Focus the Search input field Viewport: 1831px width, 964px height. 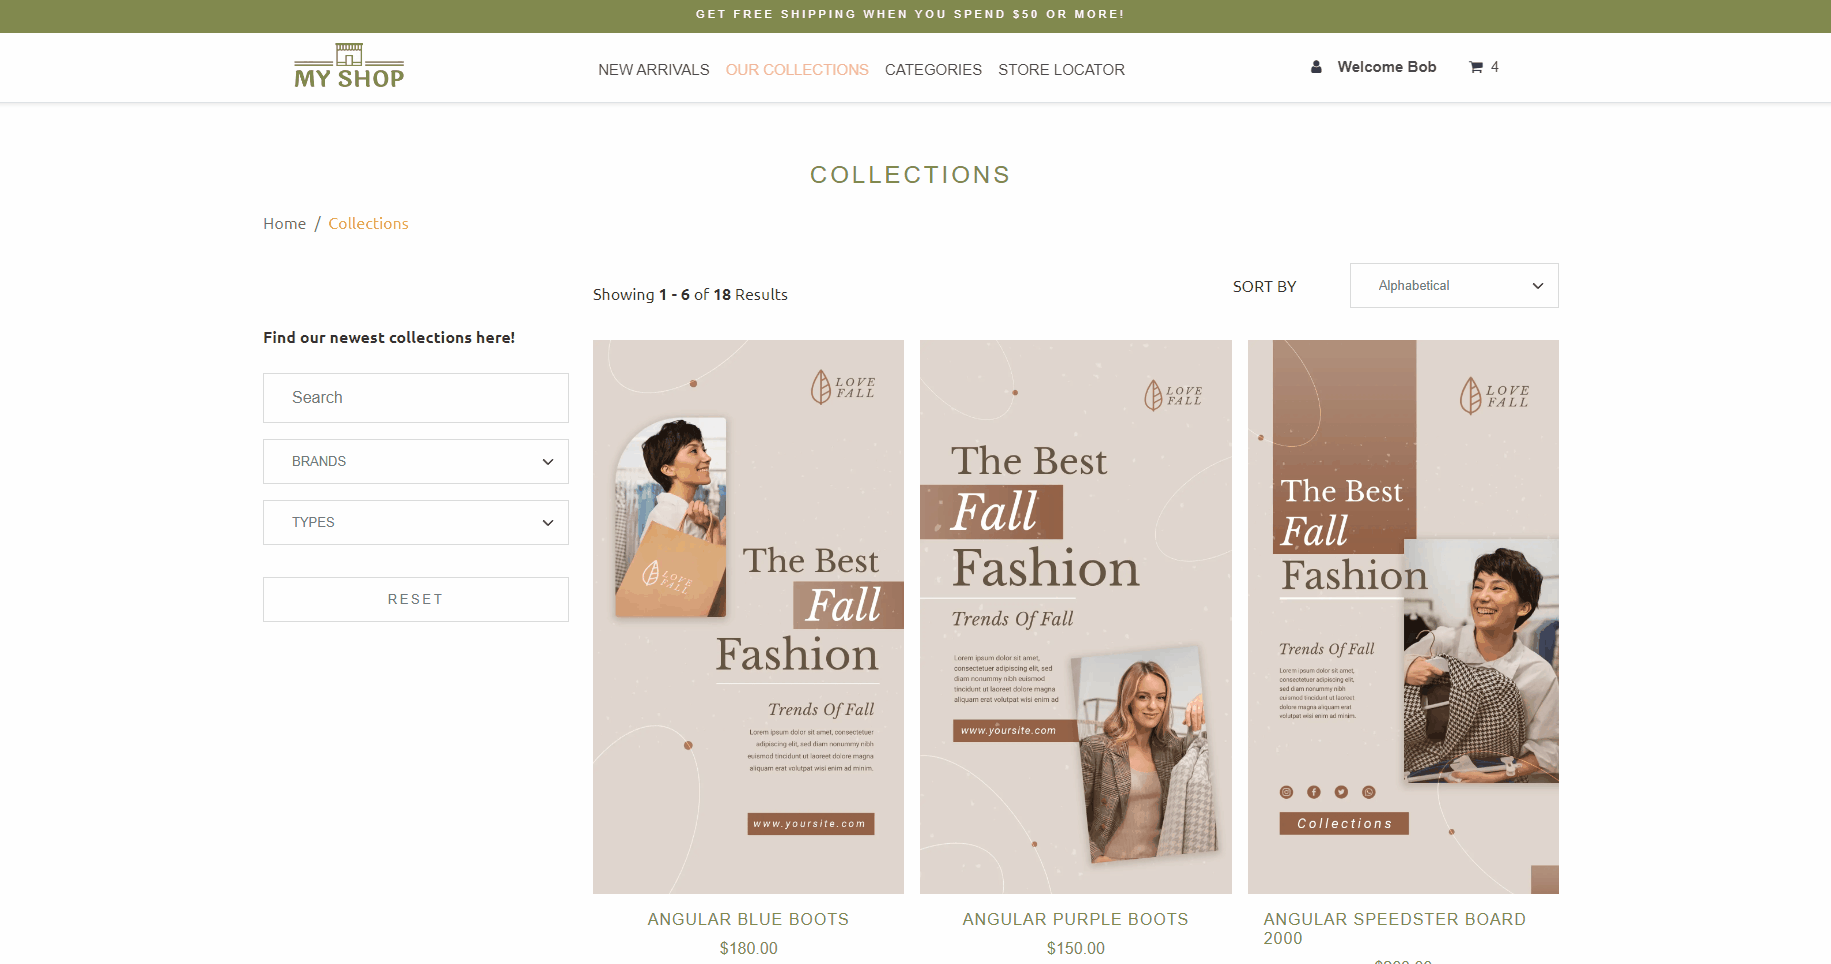click(416, 398)
